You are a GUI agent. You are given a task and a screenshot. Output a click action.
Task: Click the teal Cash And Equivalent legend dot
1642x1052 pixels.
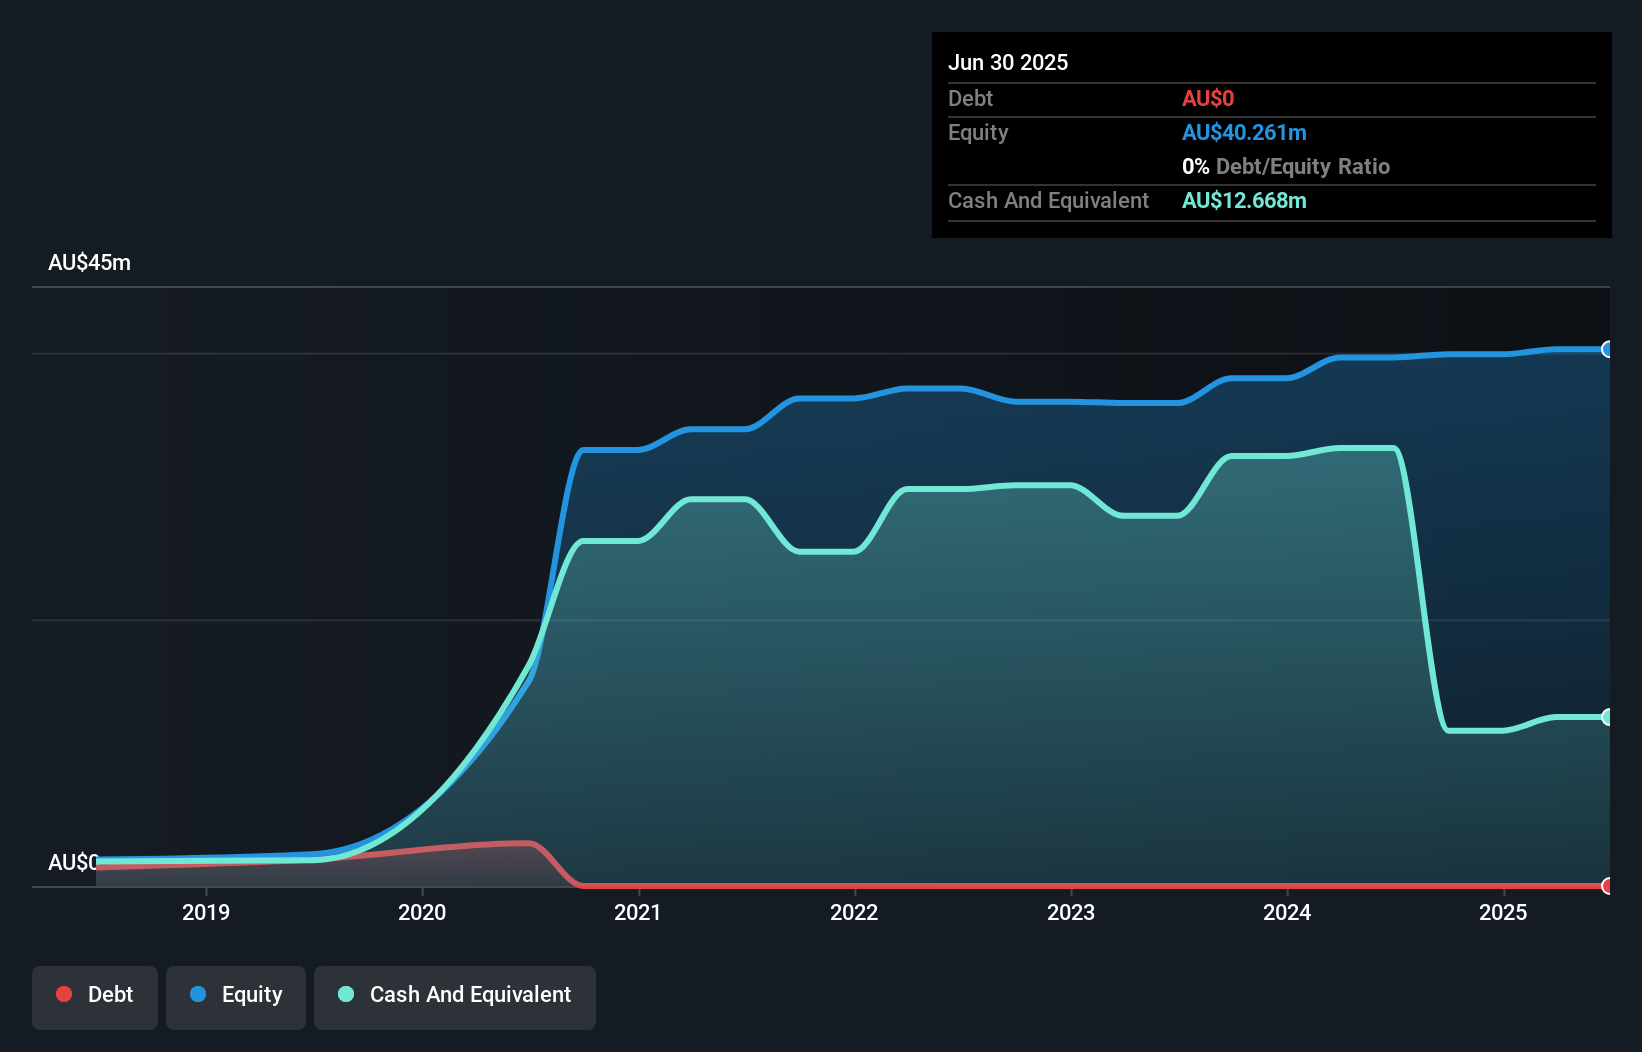click(345, 994)
